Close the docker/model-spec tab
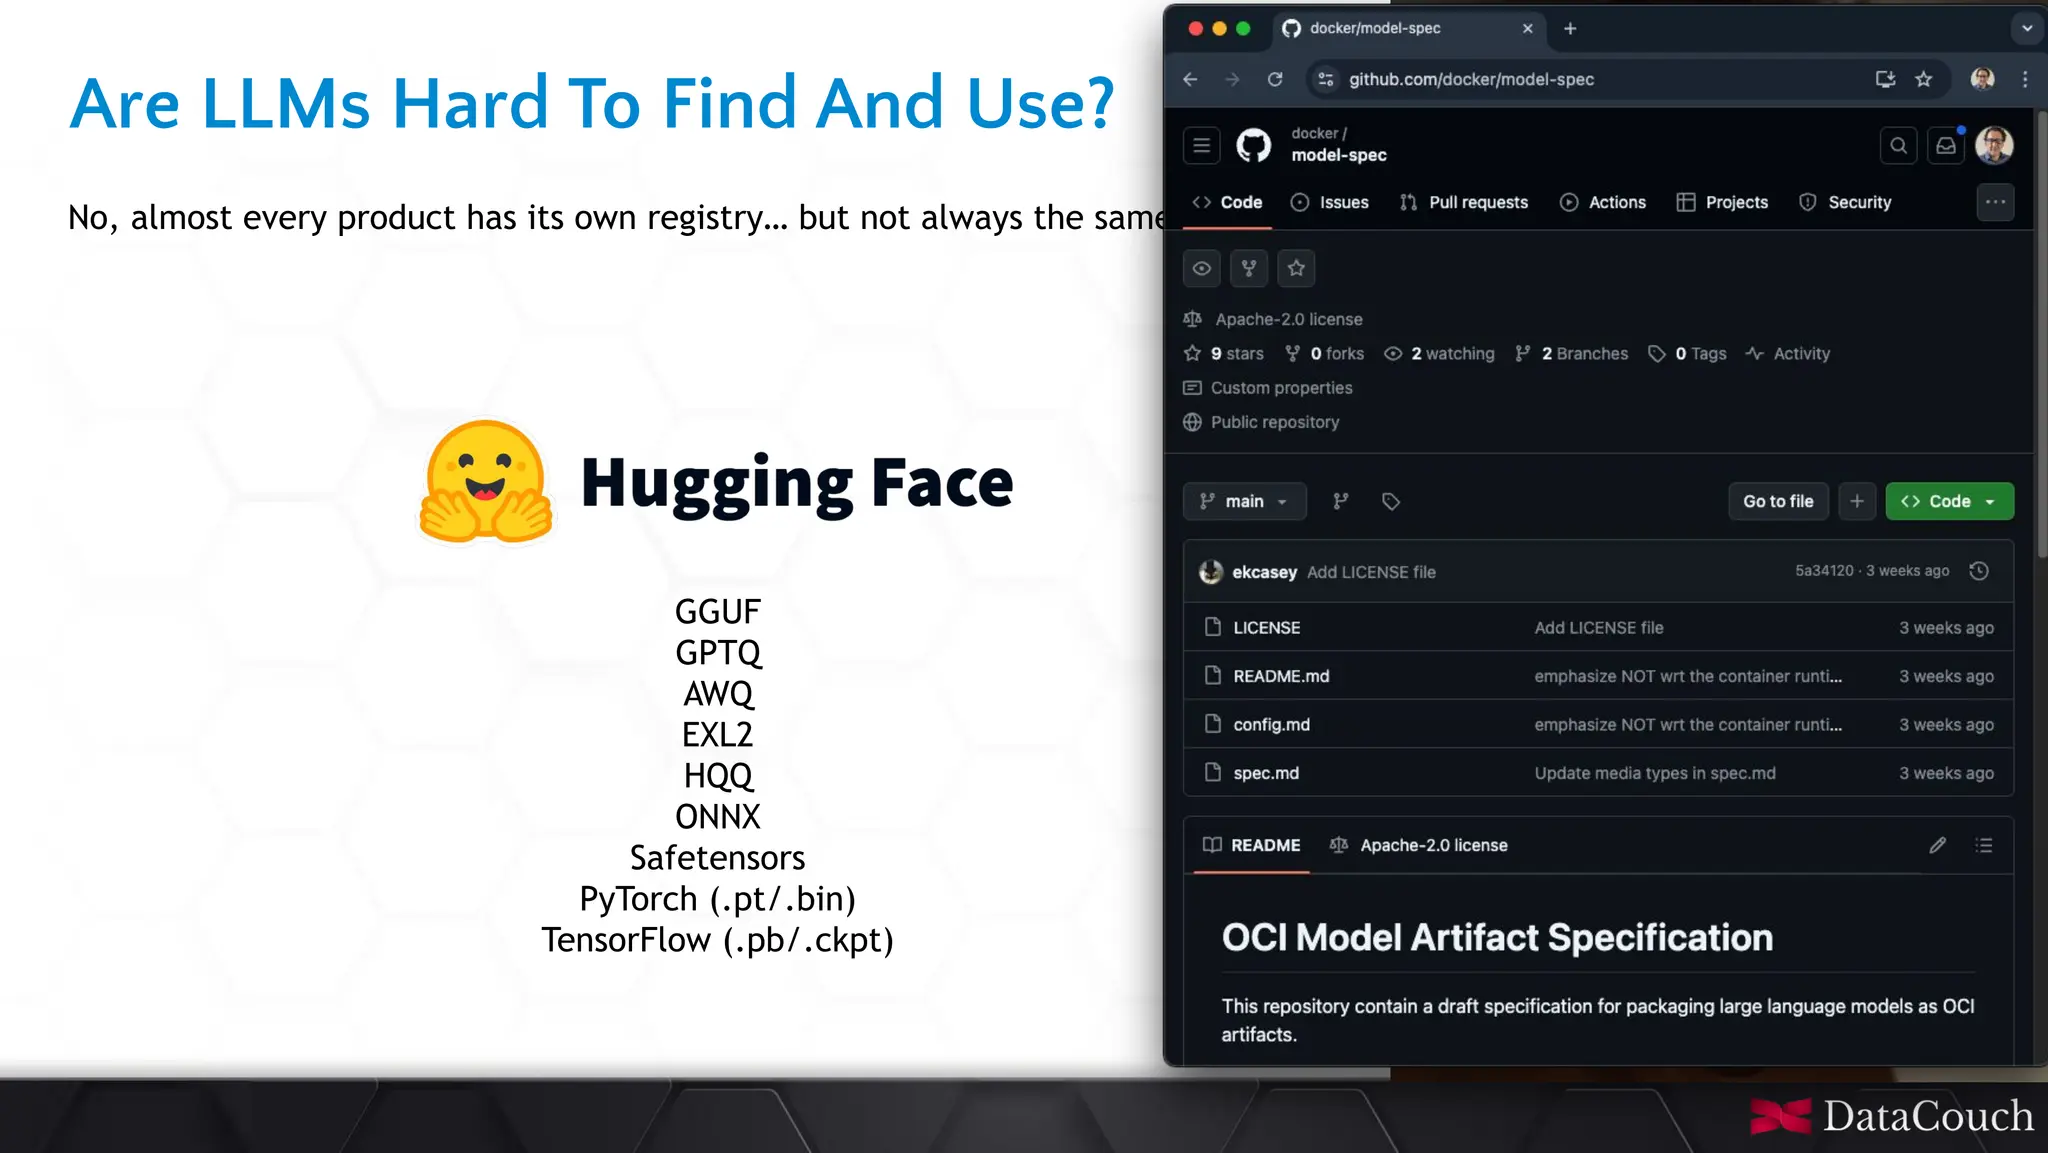Screen dimensions: 2048x1153 pyautogui.click(x=1527, y=28)
